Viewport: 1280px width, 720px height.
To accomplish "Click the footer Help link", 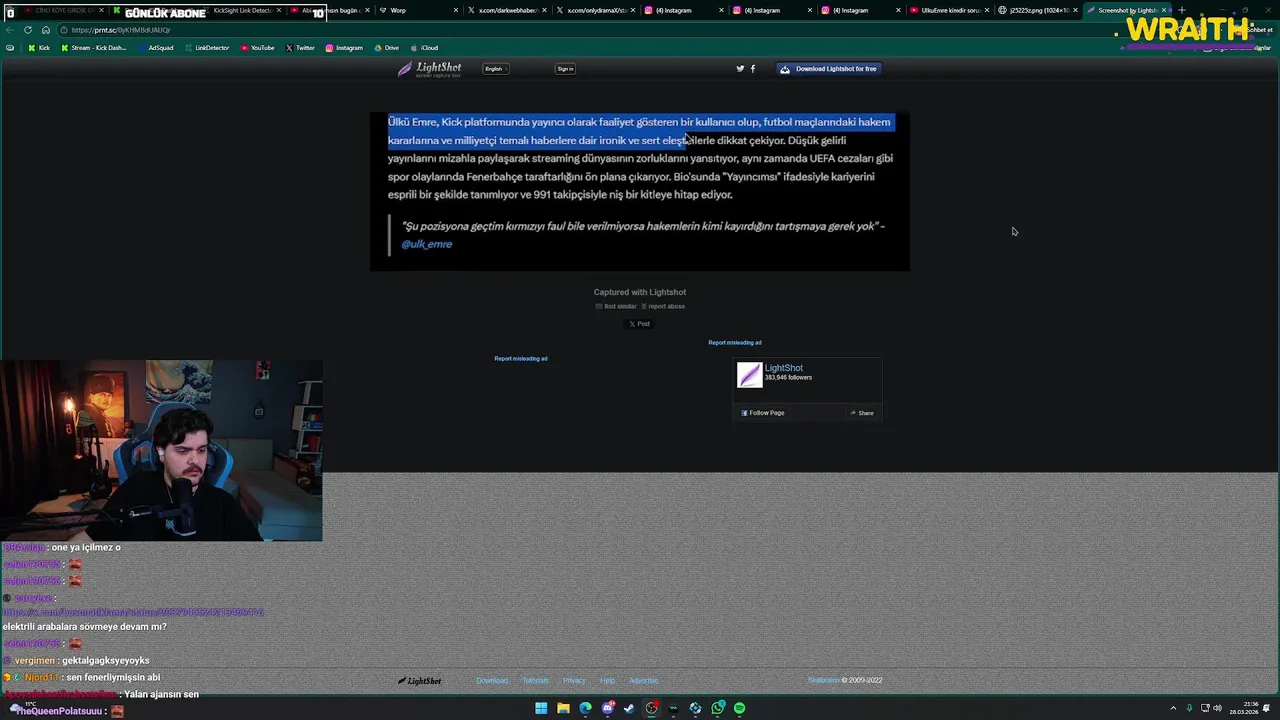I will click(607, 681).
